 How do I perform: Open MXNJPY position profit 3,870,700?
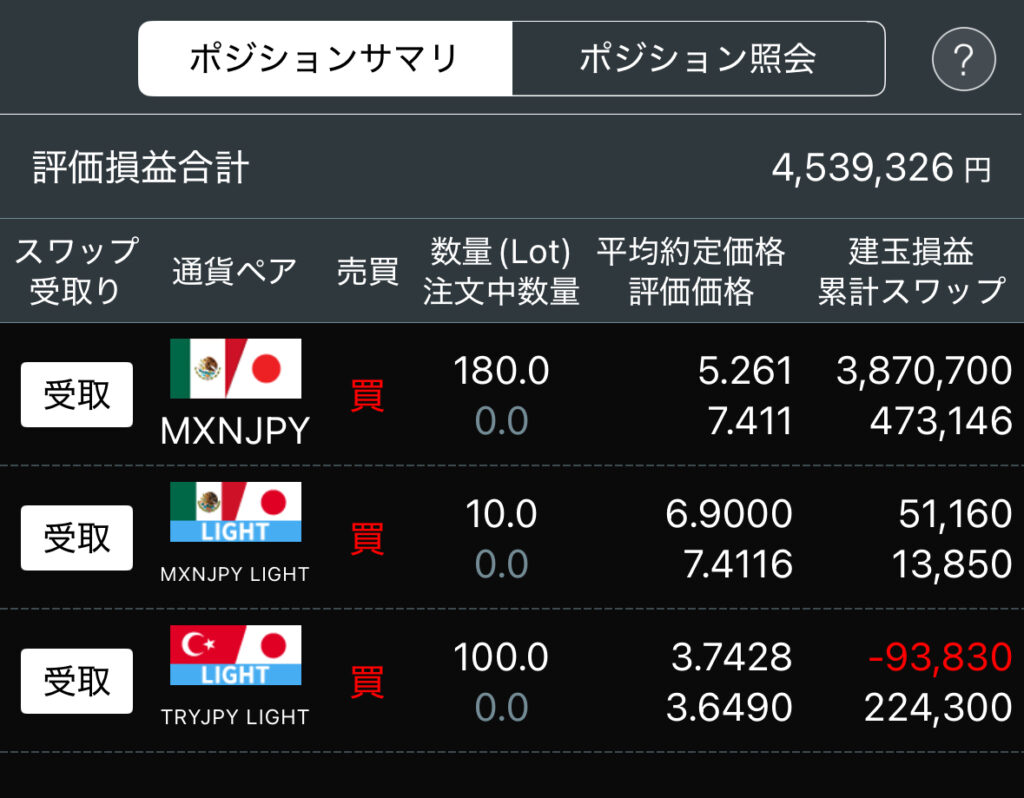coord(924,370)
